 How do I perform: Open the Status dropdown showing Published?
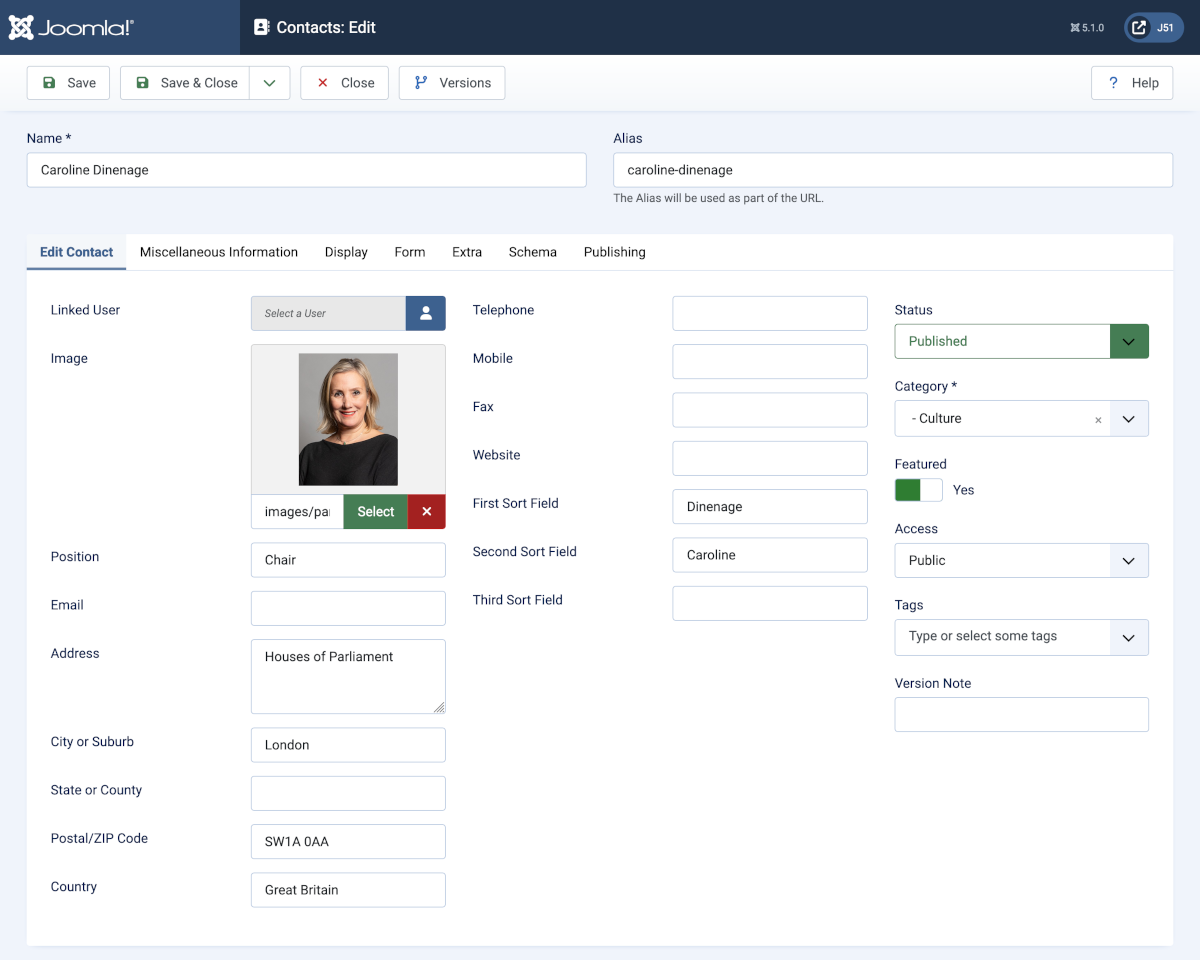pyautogui.click(x=1128, y=340)
